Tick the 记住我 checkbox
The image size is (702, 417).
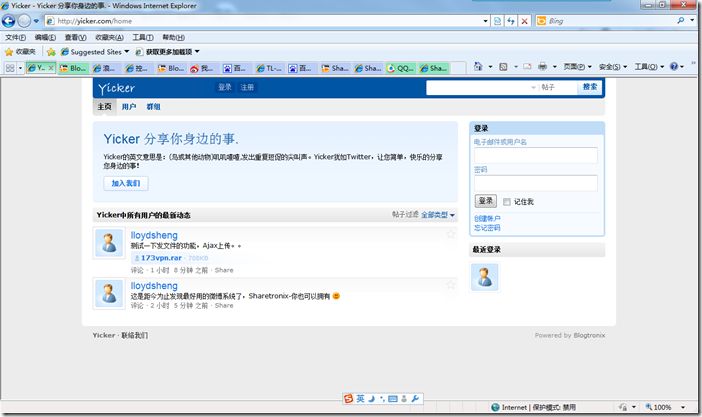click(x=507, y=202)
